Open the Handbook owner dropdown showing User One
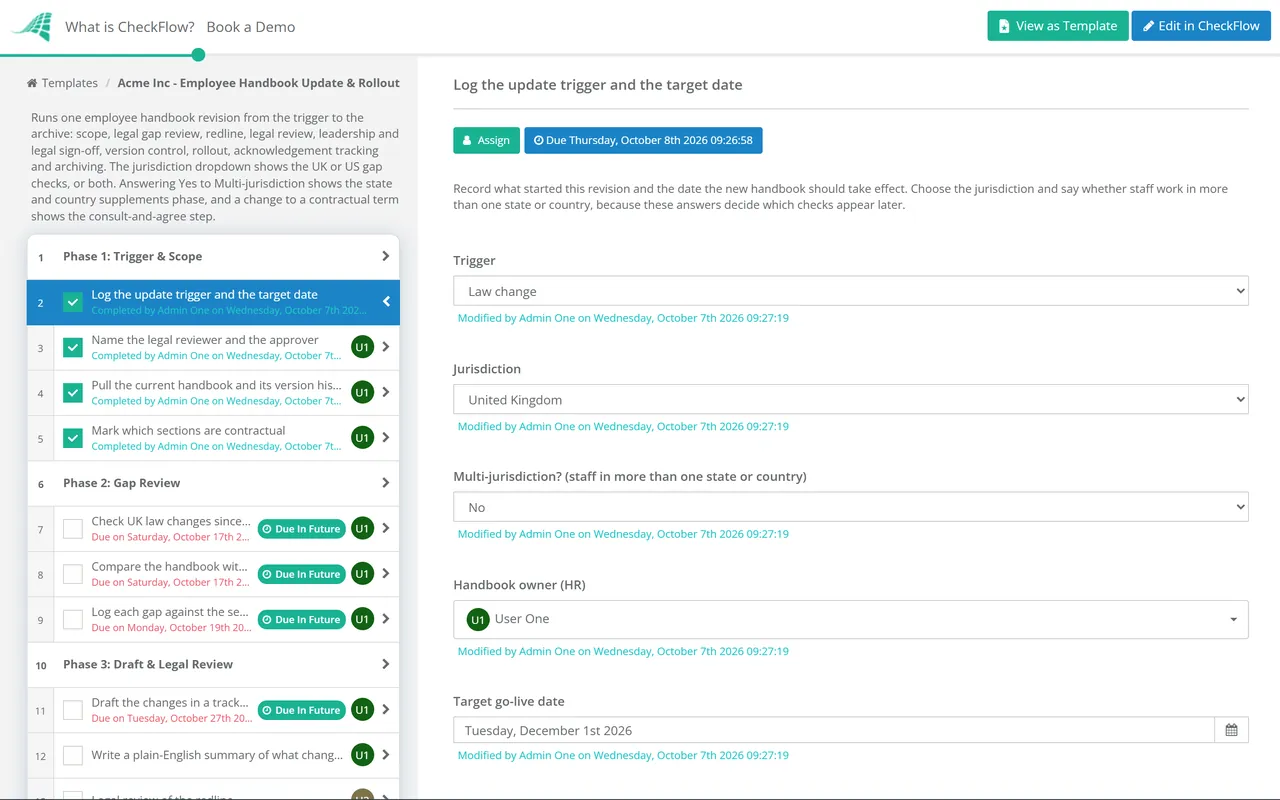1280x800 pixels. pyautogui.click(x=851, y=619)
